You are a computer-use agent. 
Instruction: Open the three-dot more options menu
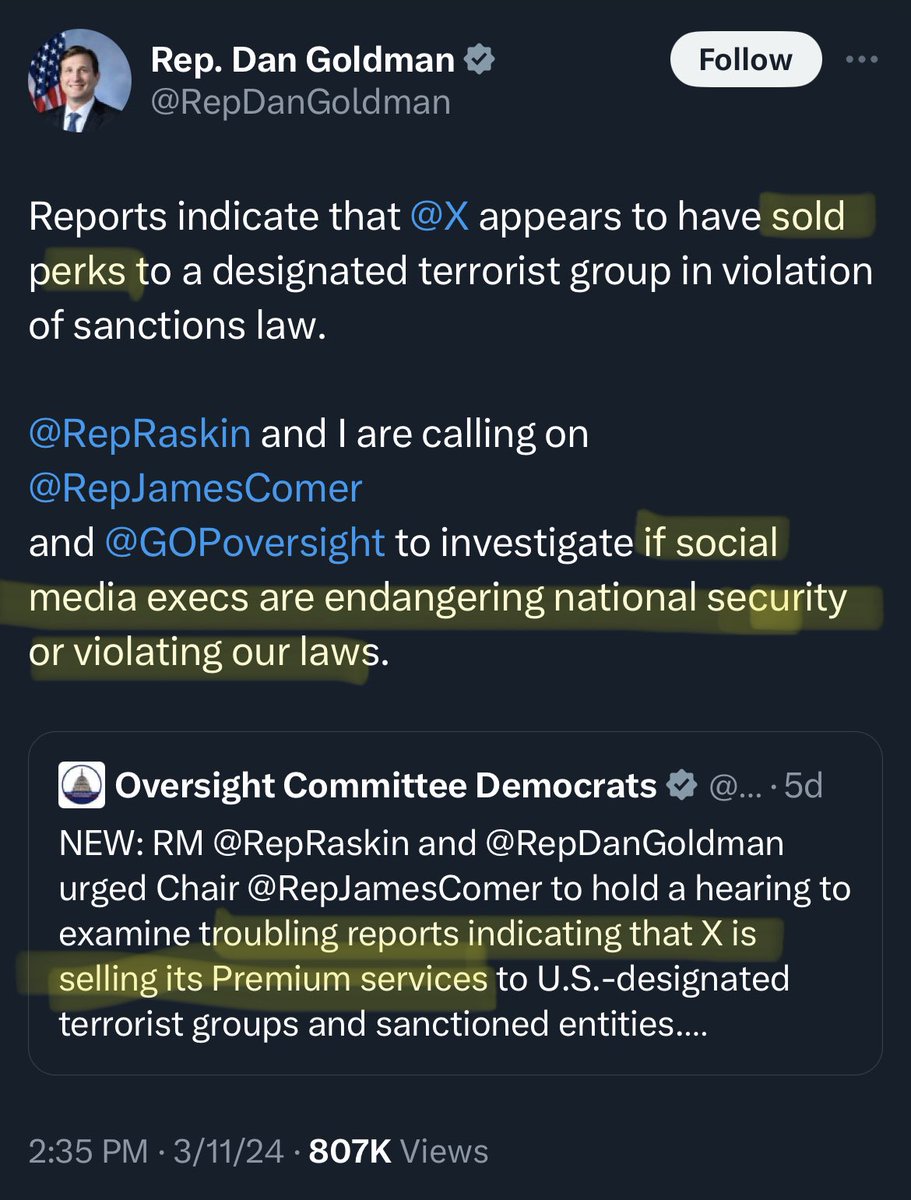(x=861, y=58)
